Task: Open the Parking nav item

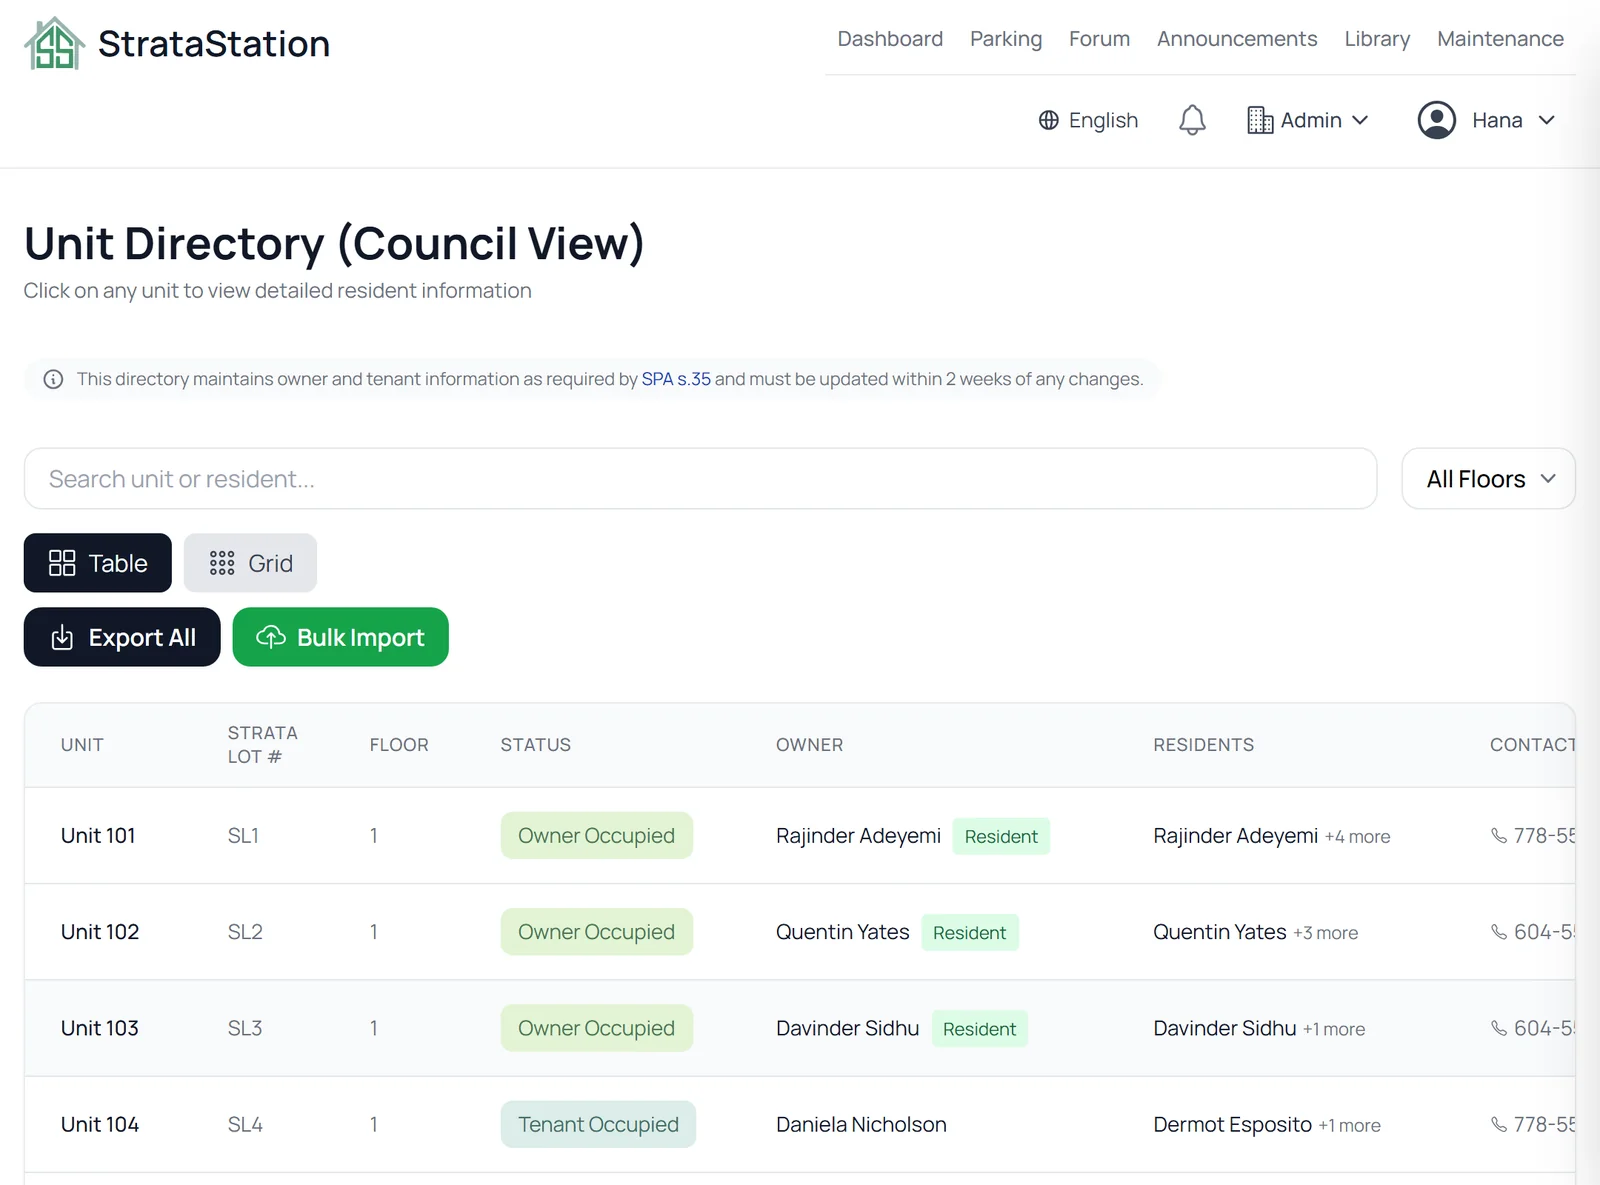Action: pos(1006,39)
